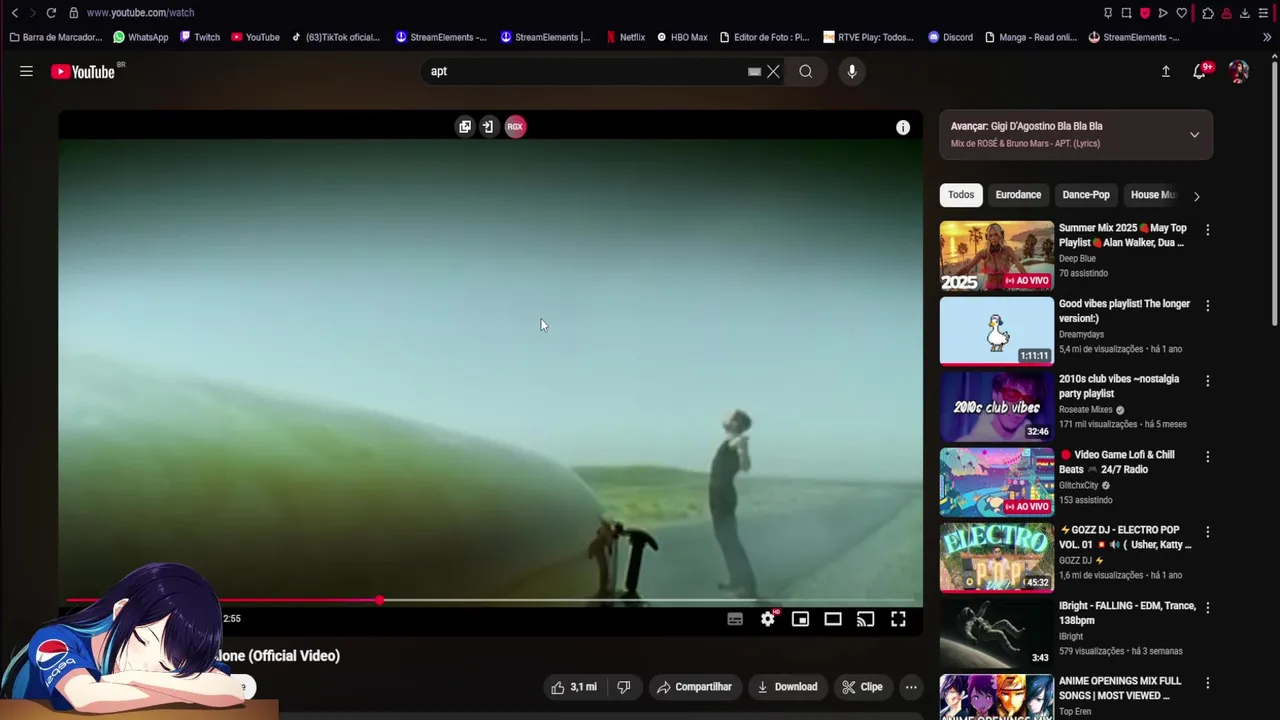Expand the Avançar mix queue panel
The height and width of the screenshot is (720, 1280).
coord(1194,135)
